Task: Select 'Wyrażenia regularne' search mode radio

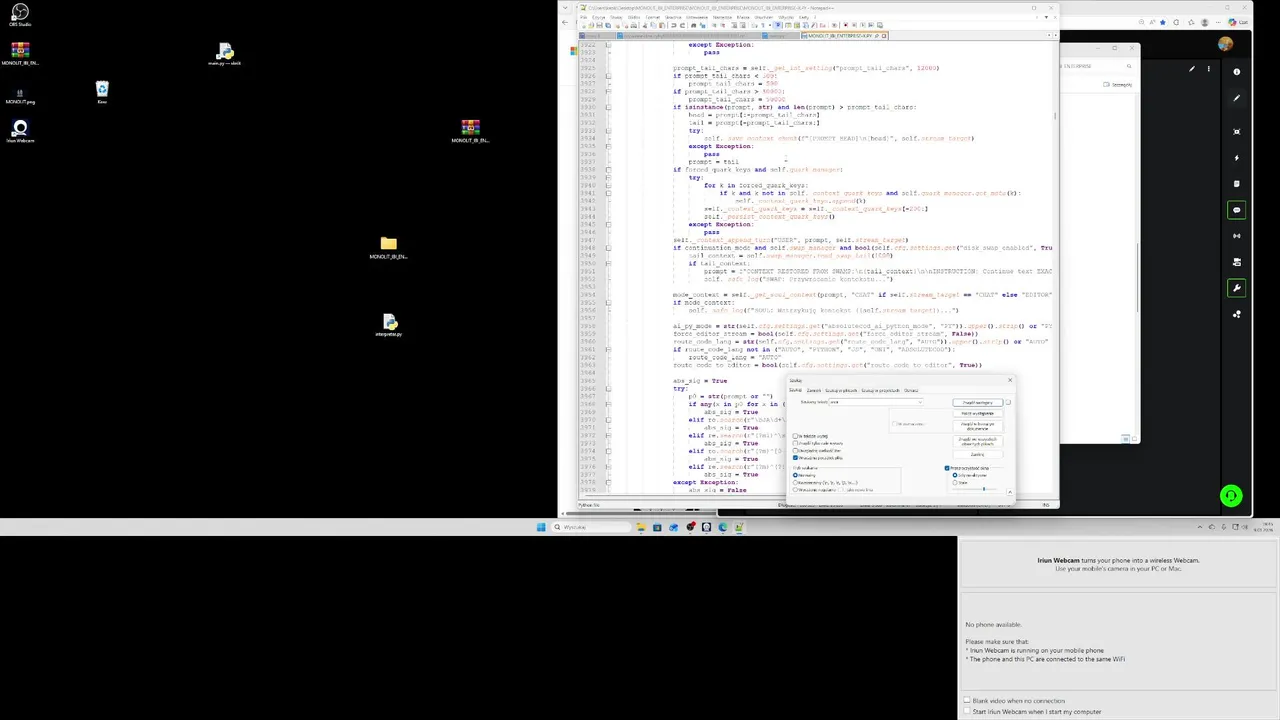Action: (x=795, y=490)
